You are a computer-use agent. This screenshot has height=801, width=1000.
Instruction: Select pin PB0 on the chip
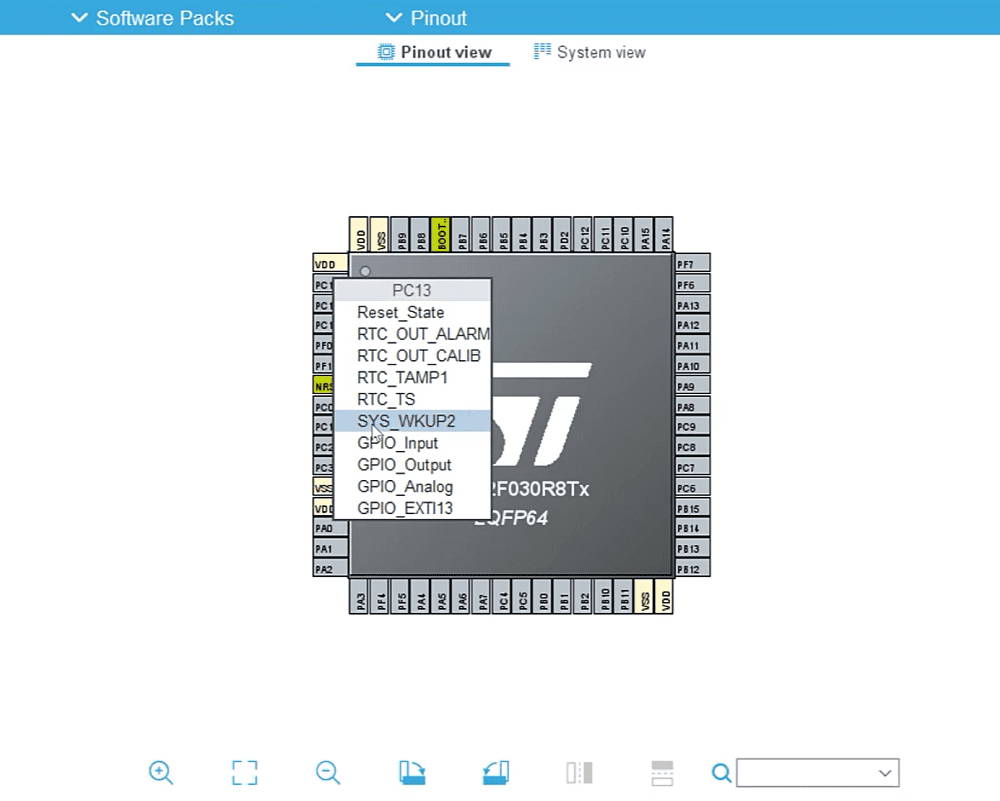[543, 597]
